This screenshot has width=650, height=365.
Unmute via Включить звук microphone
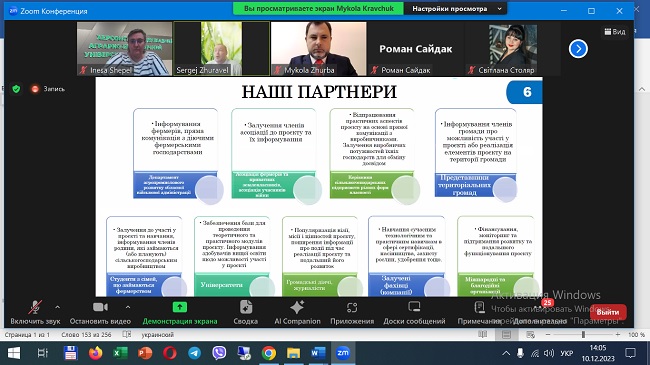tap(35, 307)
